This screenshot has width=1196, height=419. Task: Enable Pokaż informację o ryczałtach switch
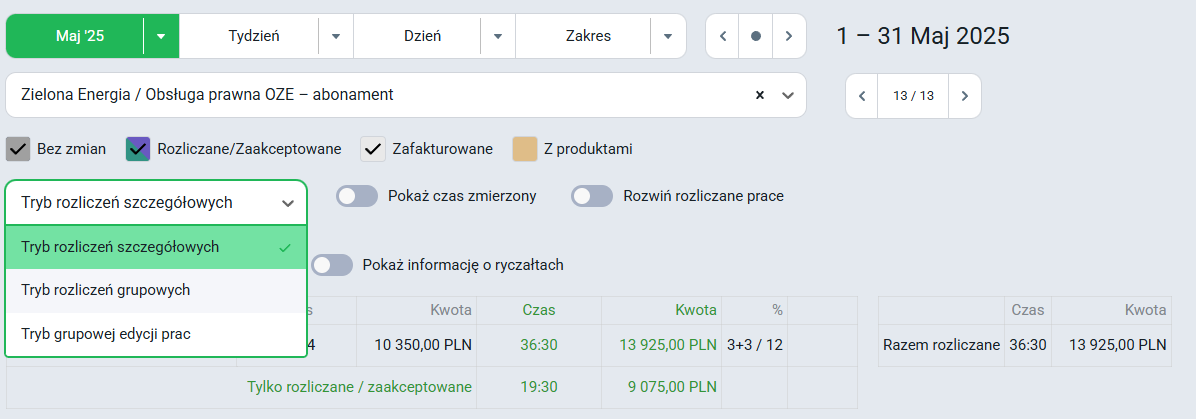coord(332,265)
